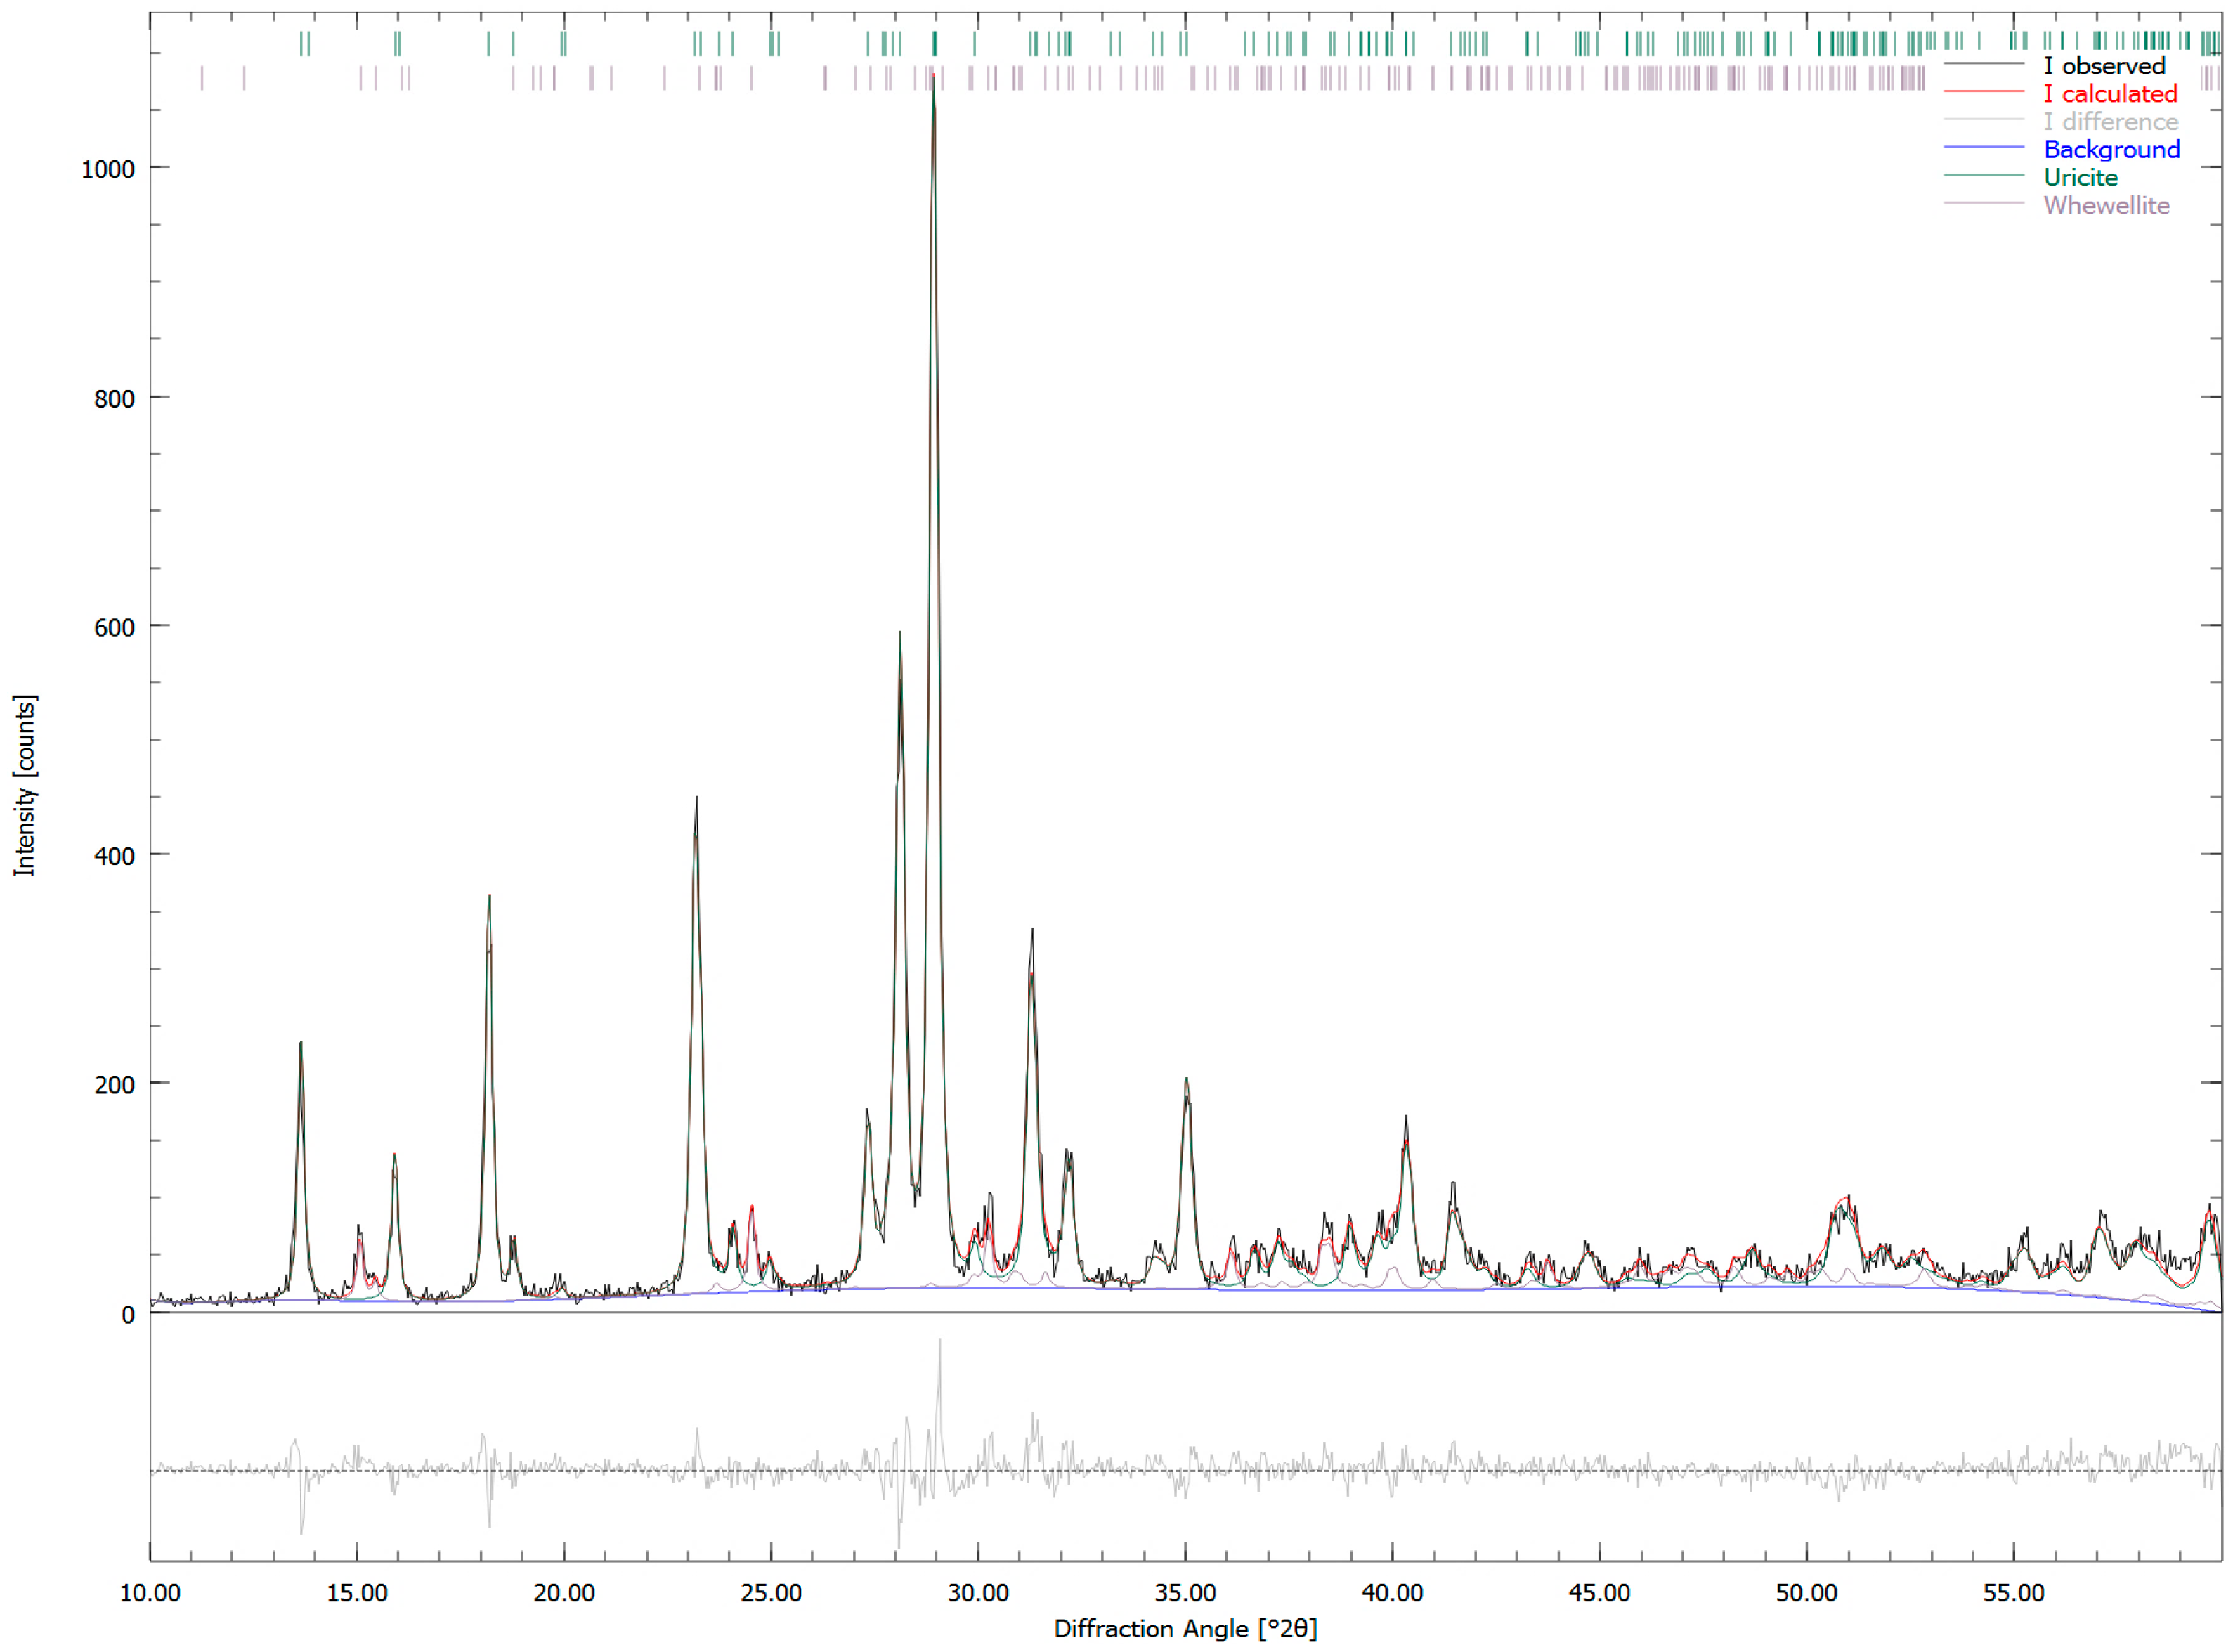Click the 10.00 tick label on x-axis

pyautogui.click(x=150, y=1593)
